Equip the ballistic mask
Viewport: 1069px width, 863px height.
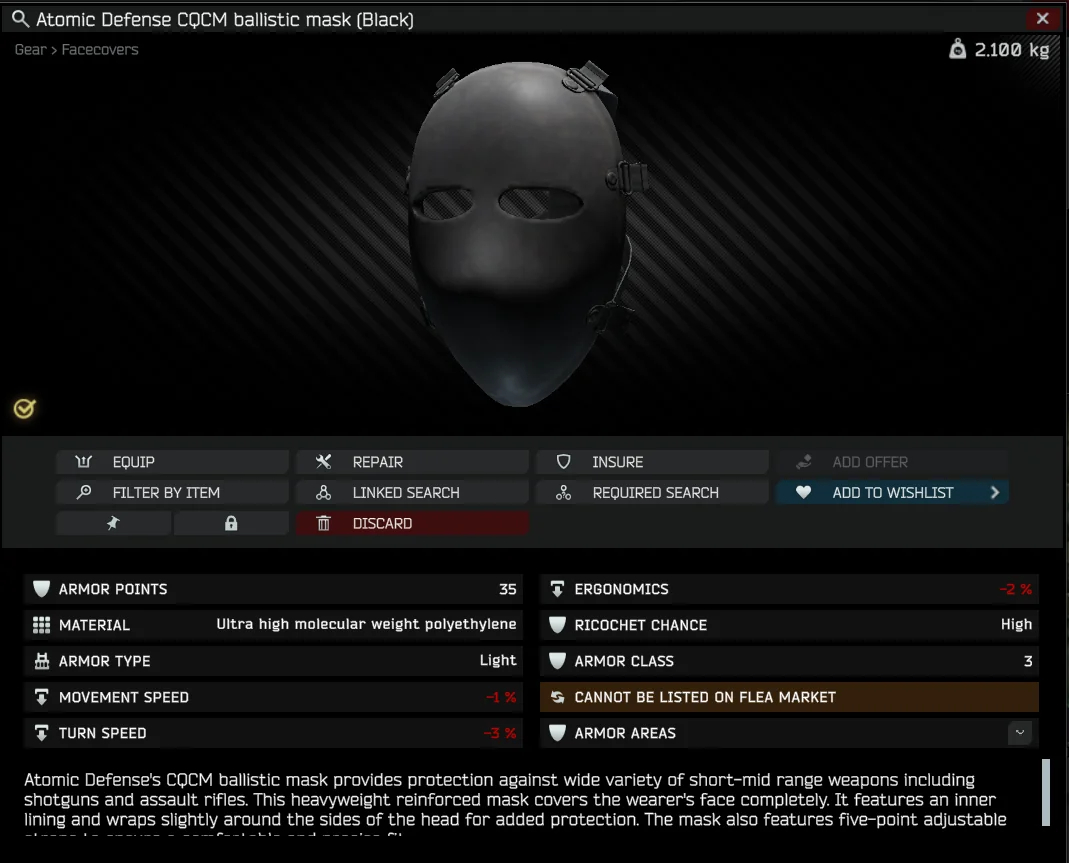tap(172, 462)
